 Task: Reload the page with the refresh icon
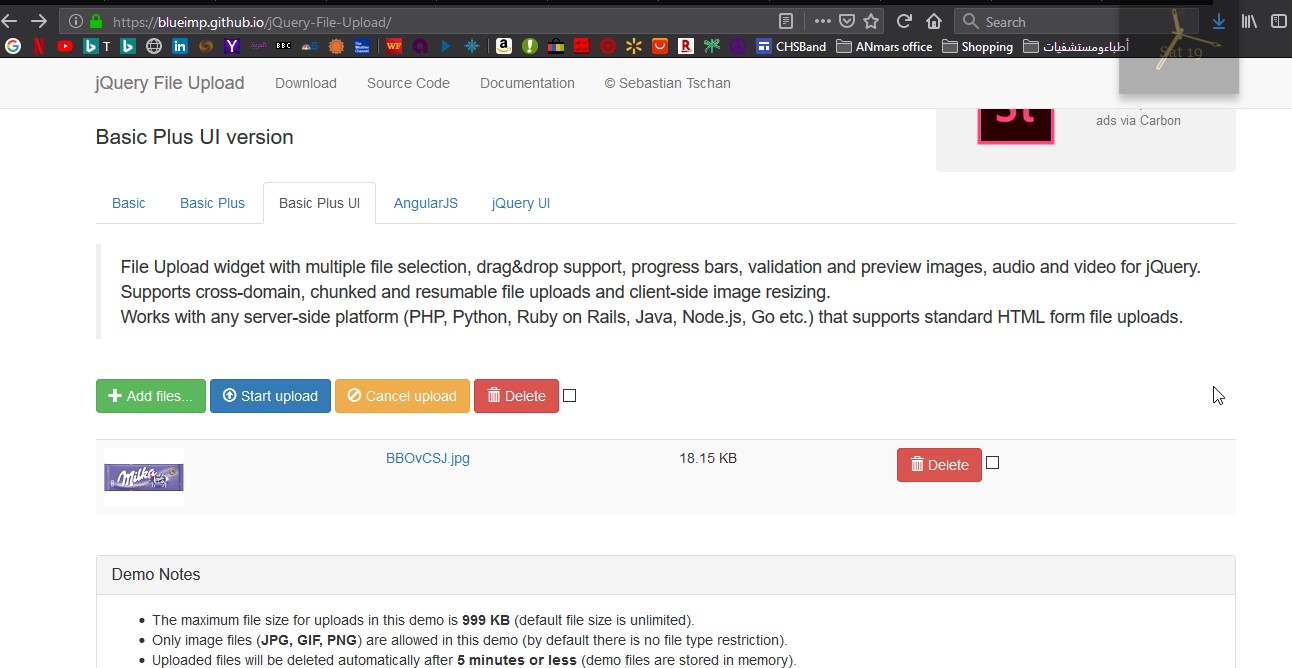tap(904, 21)
